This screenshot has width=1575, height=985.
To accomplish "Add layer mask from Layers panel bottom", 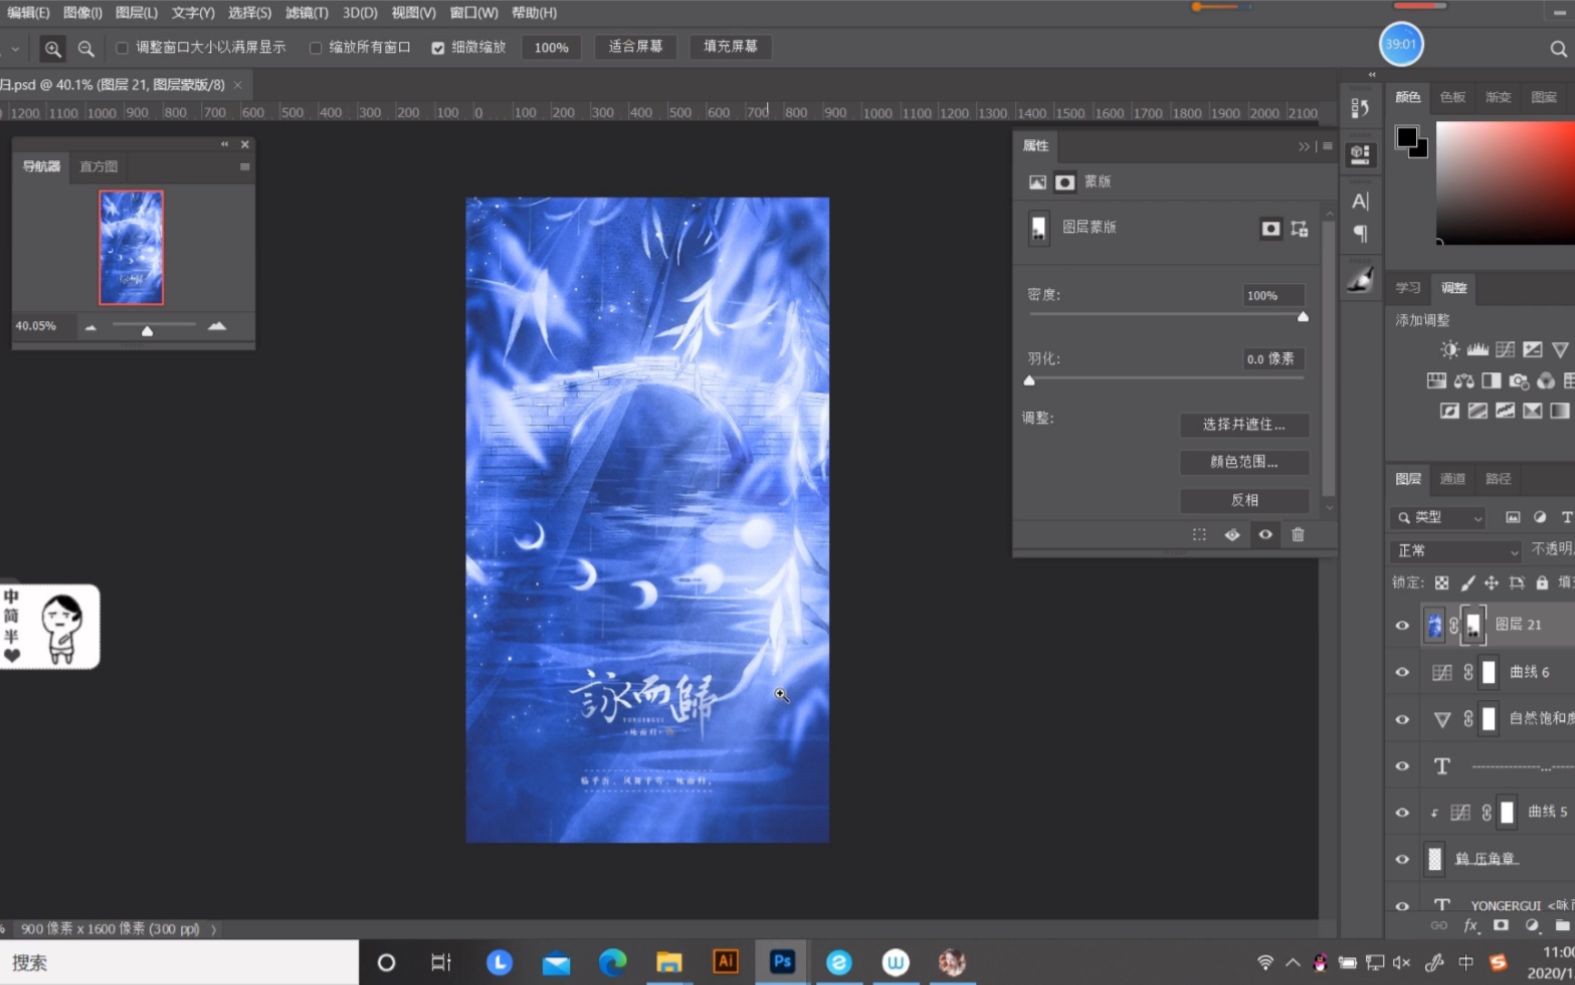I will pyautogui.click(x=1501, y=926).
